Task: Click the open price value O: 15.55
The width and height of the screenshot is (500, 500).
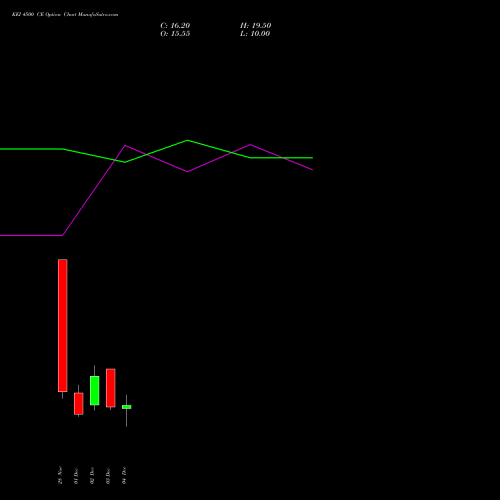Action: coord(175,34)
